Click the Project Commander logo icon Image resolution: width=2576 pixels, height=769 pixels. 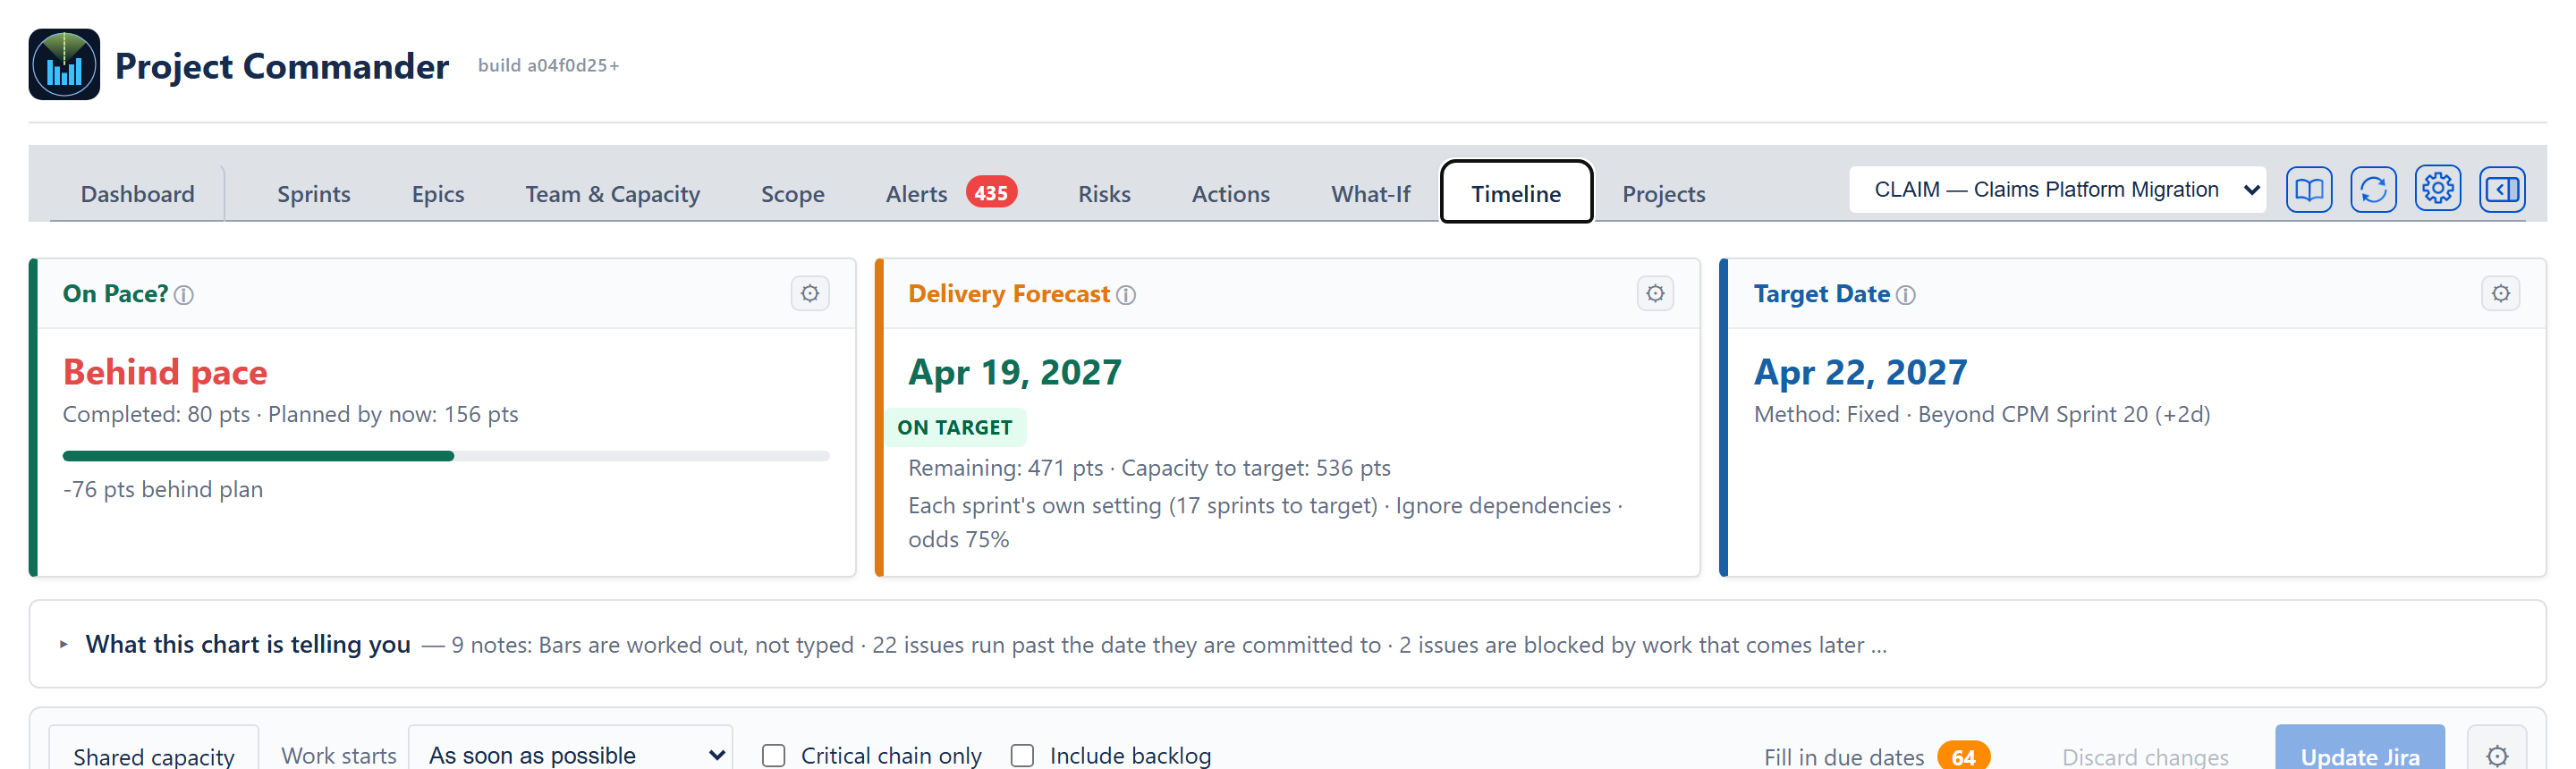64,64
